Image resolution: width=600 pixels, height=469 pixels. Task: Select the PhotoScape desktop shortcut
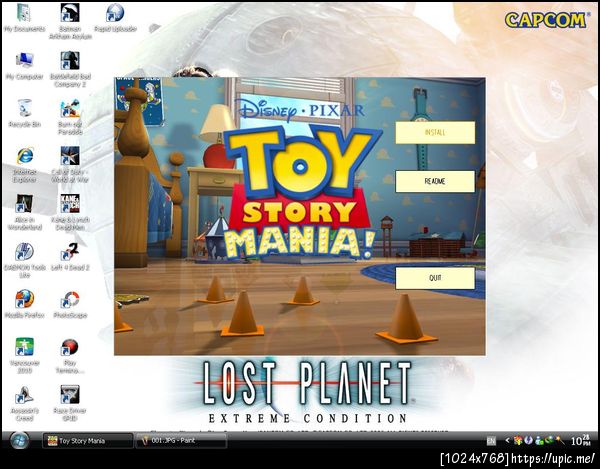point(70,304)
